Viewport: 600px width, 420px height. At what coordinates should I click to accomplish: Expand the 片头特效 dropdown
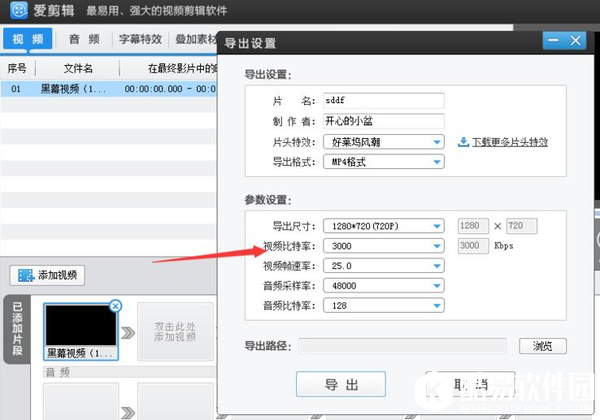pyautogui.click(x=437, y=142)
